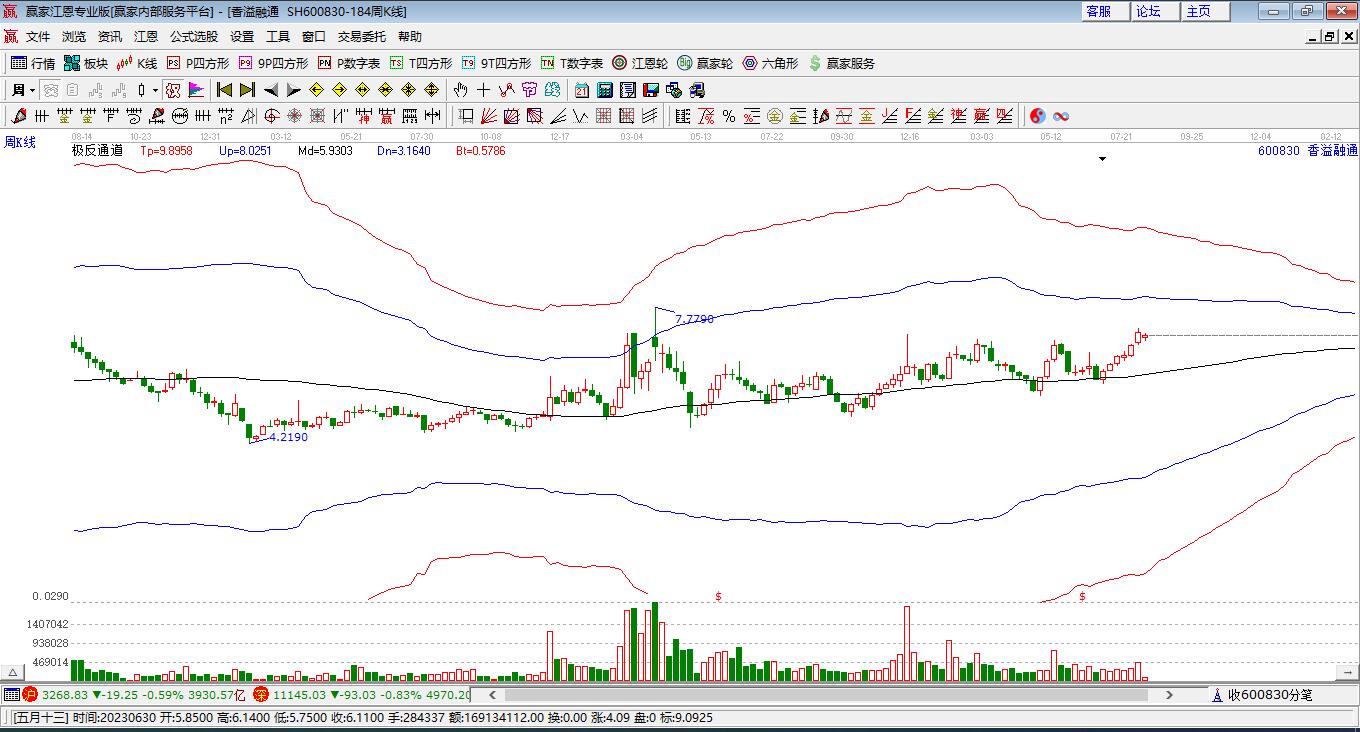Viewport: 1360px width, 732px height.
Task: Click the 深 Shenzhen index icon
Action: coord(260,694)
